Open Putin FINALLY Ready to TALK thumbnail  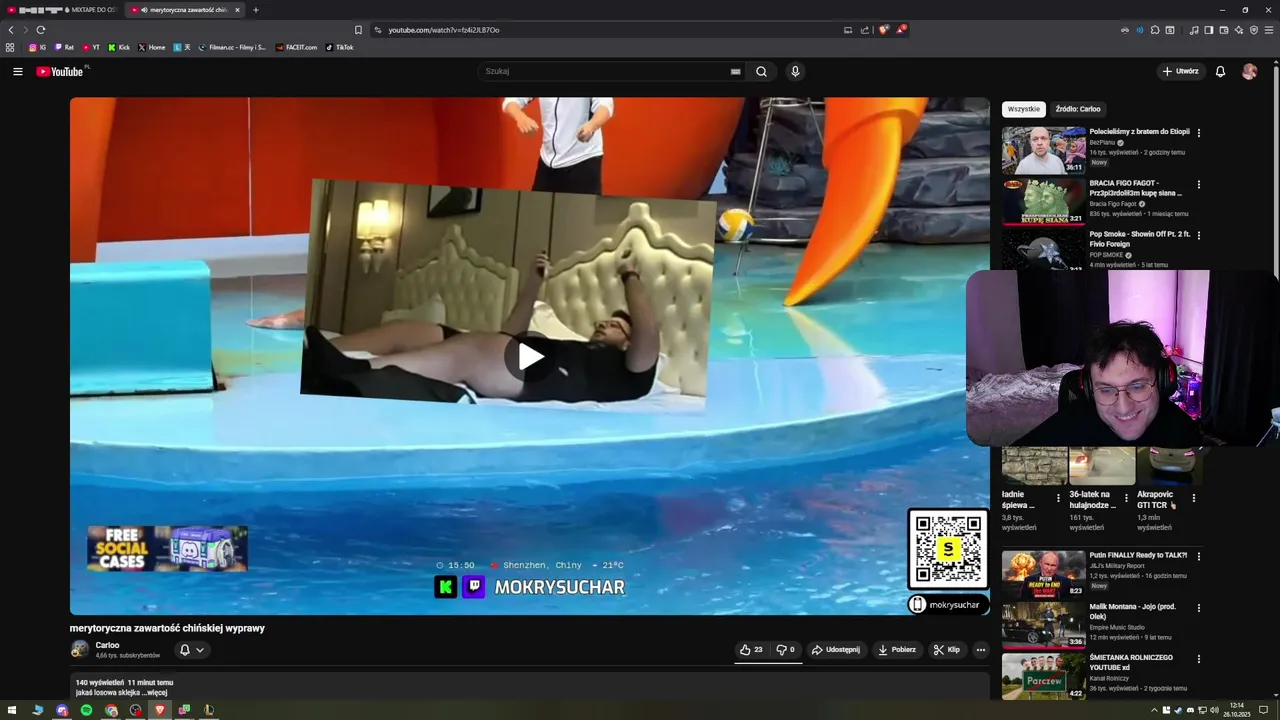click(1043, 574)
